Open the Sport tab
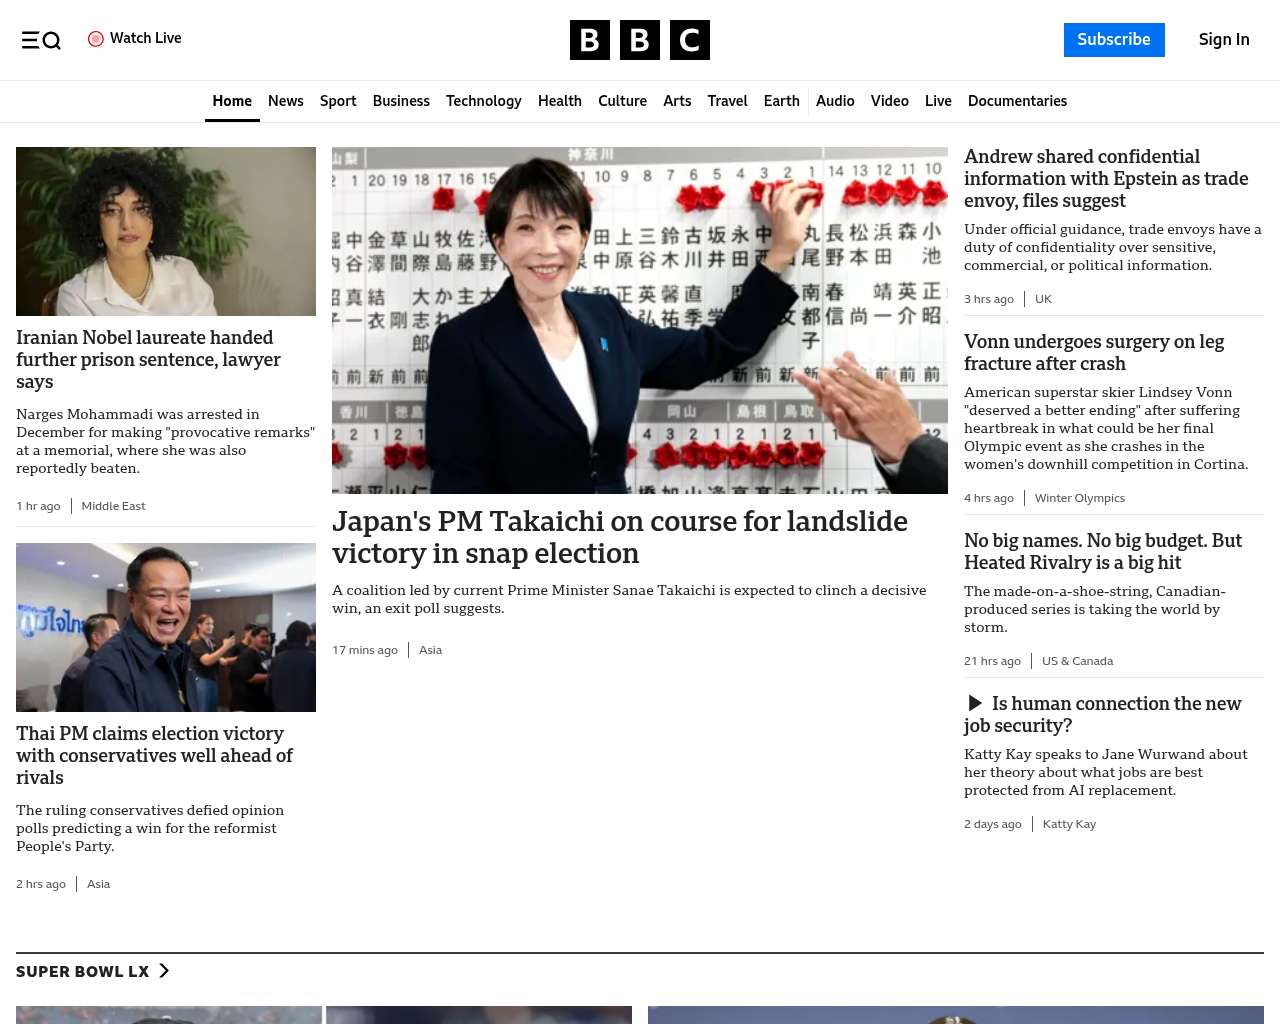 tap(338, 101)
